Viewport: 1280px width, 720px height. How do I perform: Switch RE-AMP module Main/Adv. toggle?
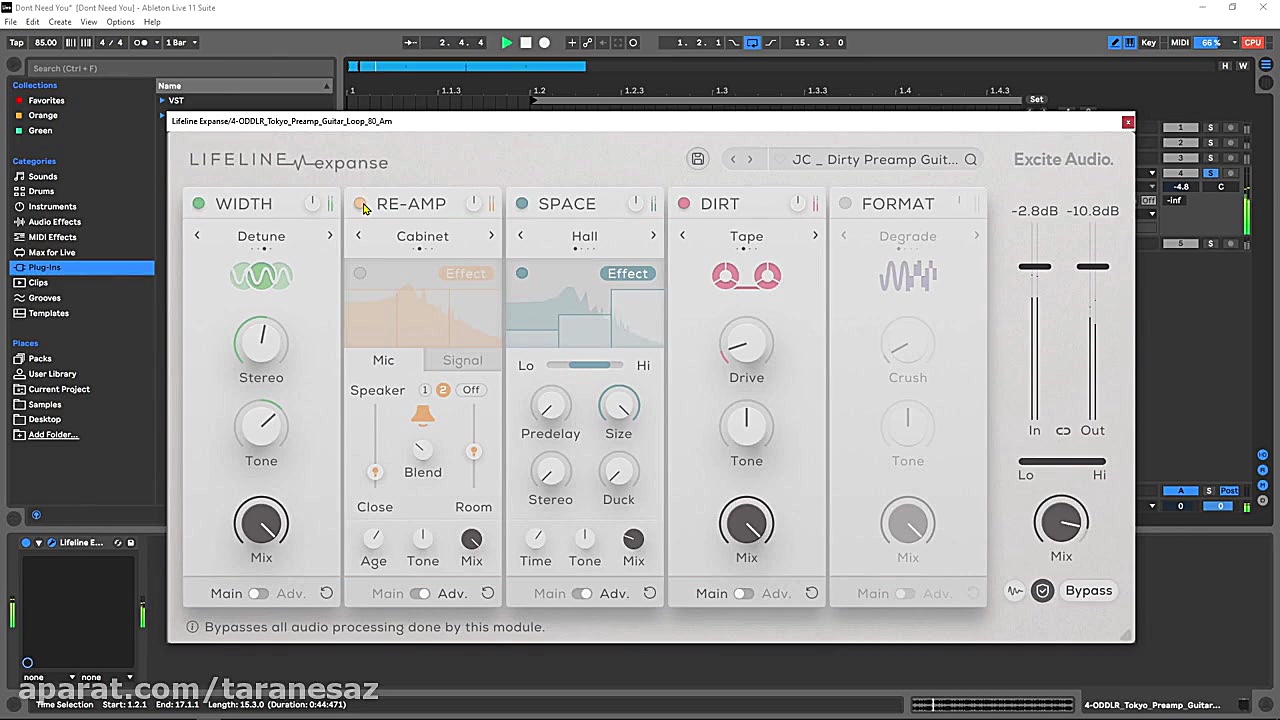point(420,594)
